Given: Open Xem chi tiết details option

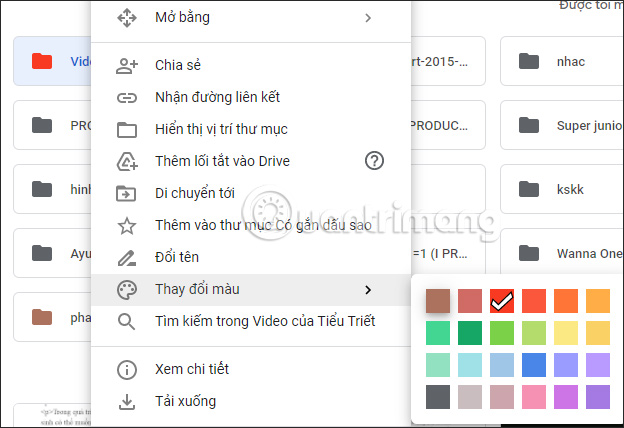Looking at the screenshot, I should click(185, 370).
